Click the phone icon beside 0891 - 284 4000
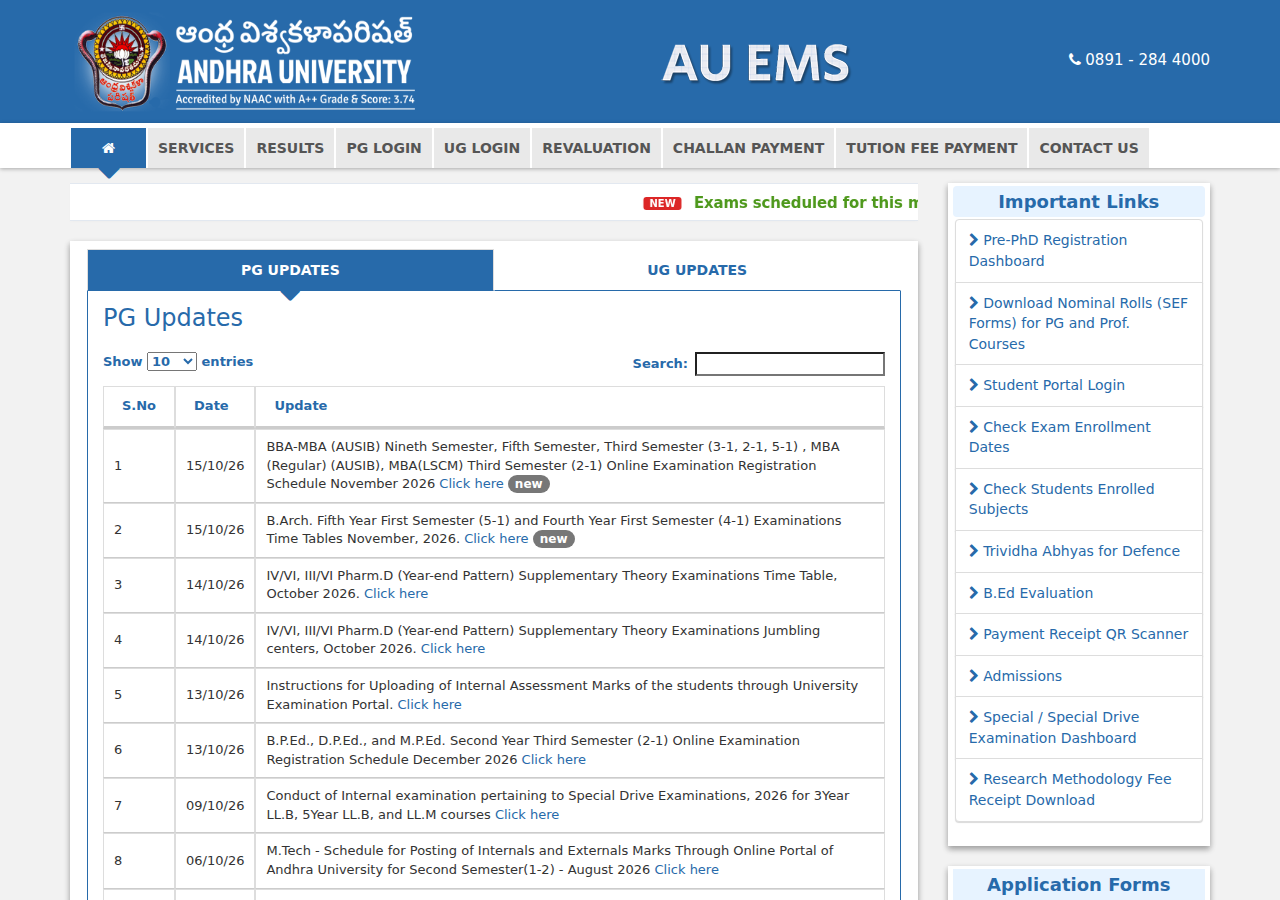 pyautogui.click(x=1075, y=59)
